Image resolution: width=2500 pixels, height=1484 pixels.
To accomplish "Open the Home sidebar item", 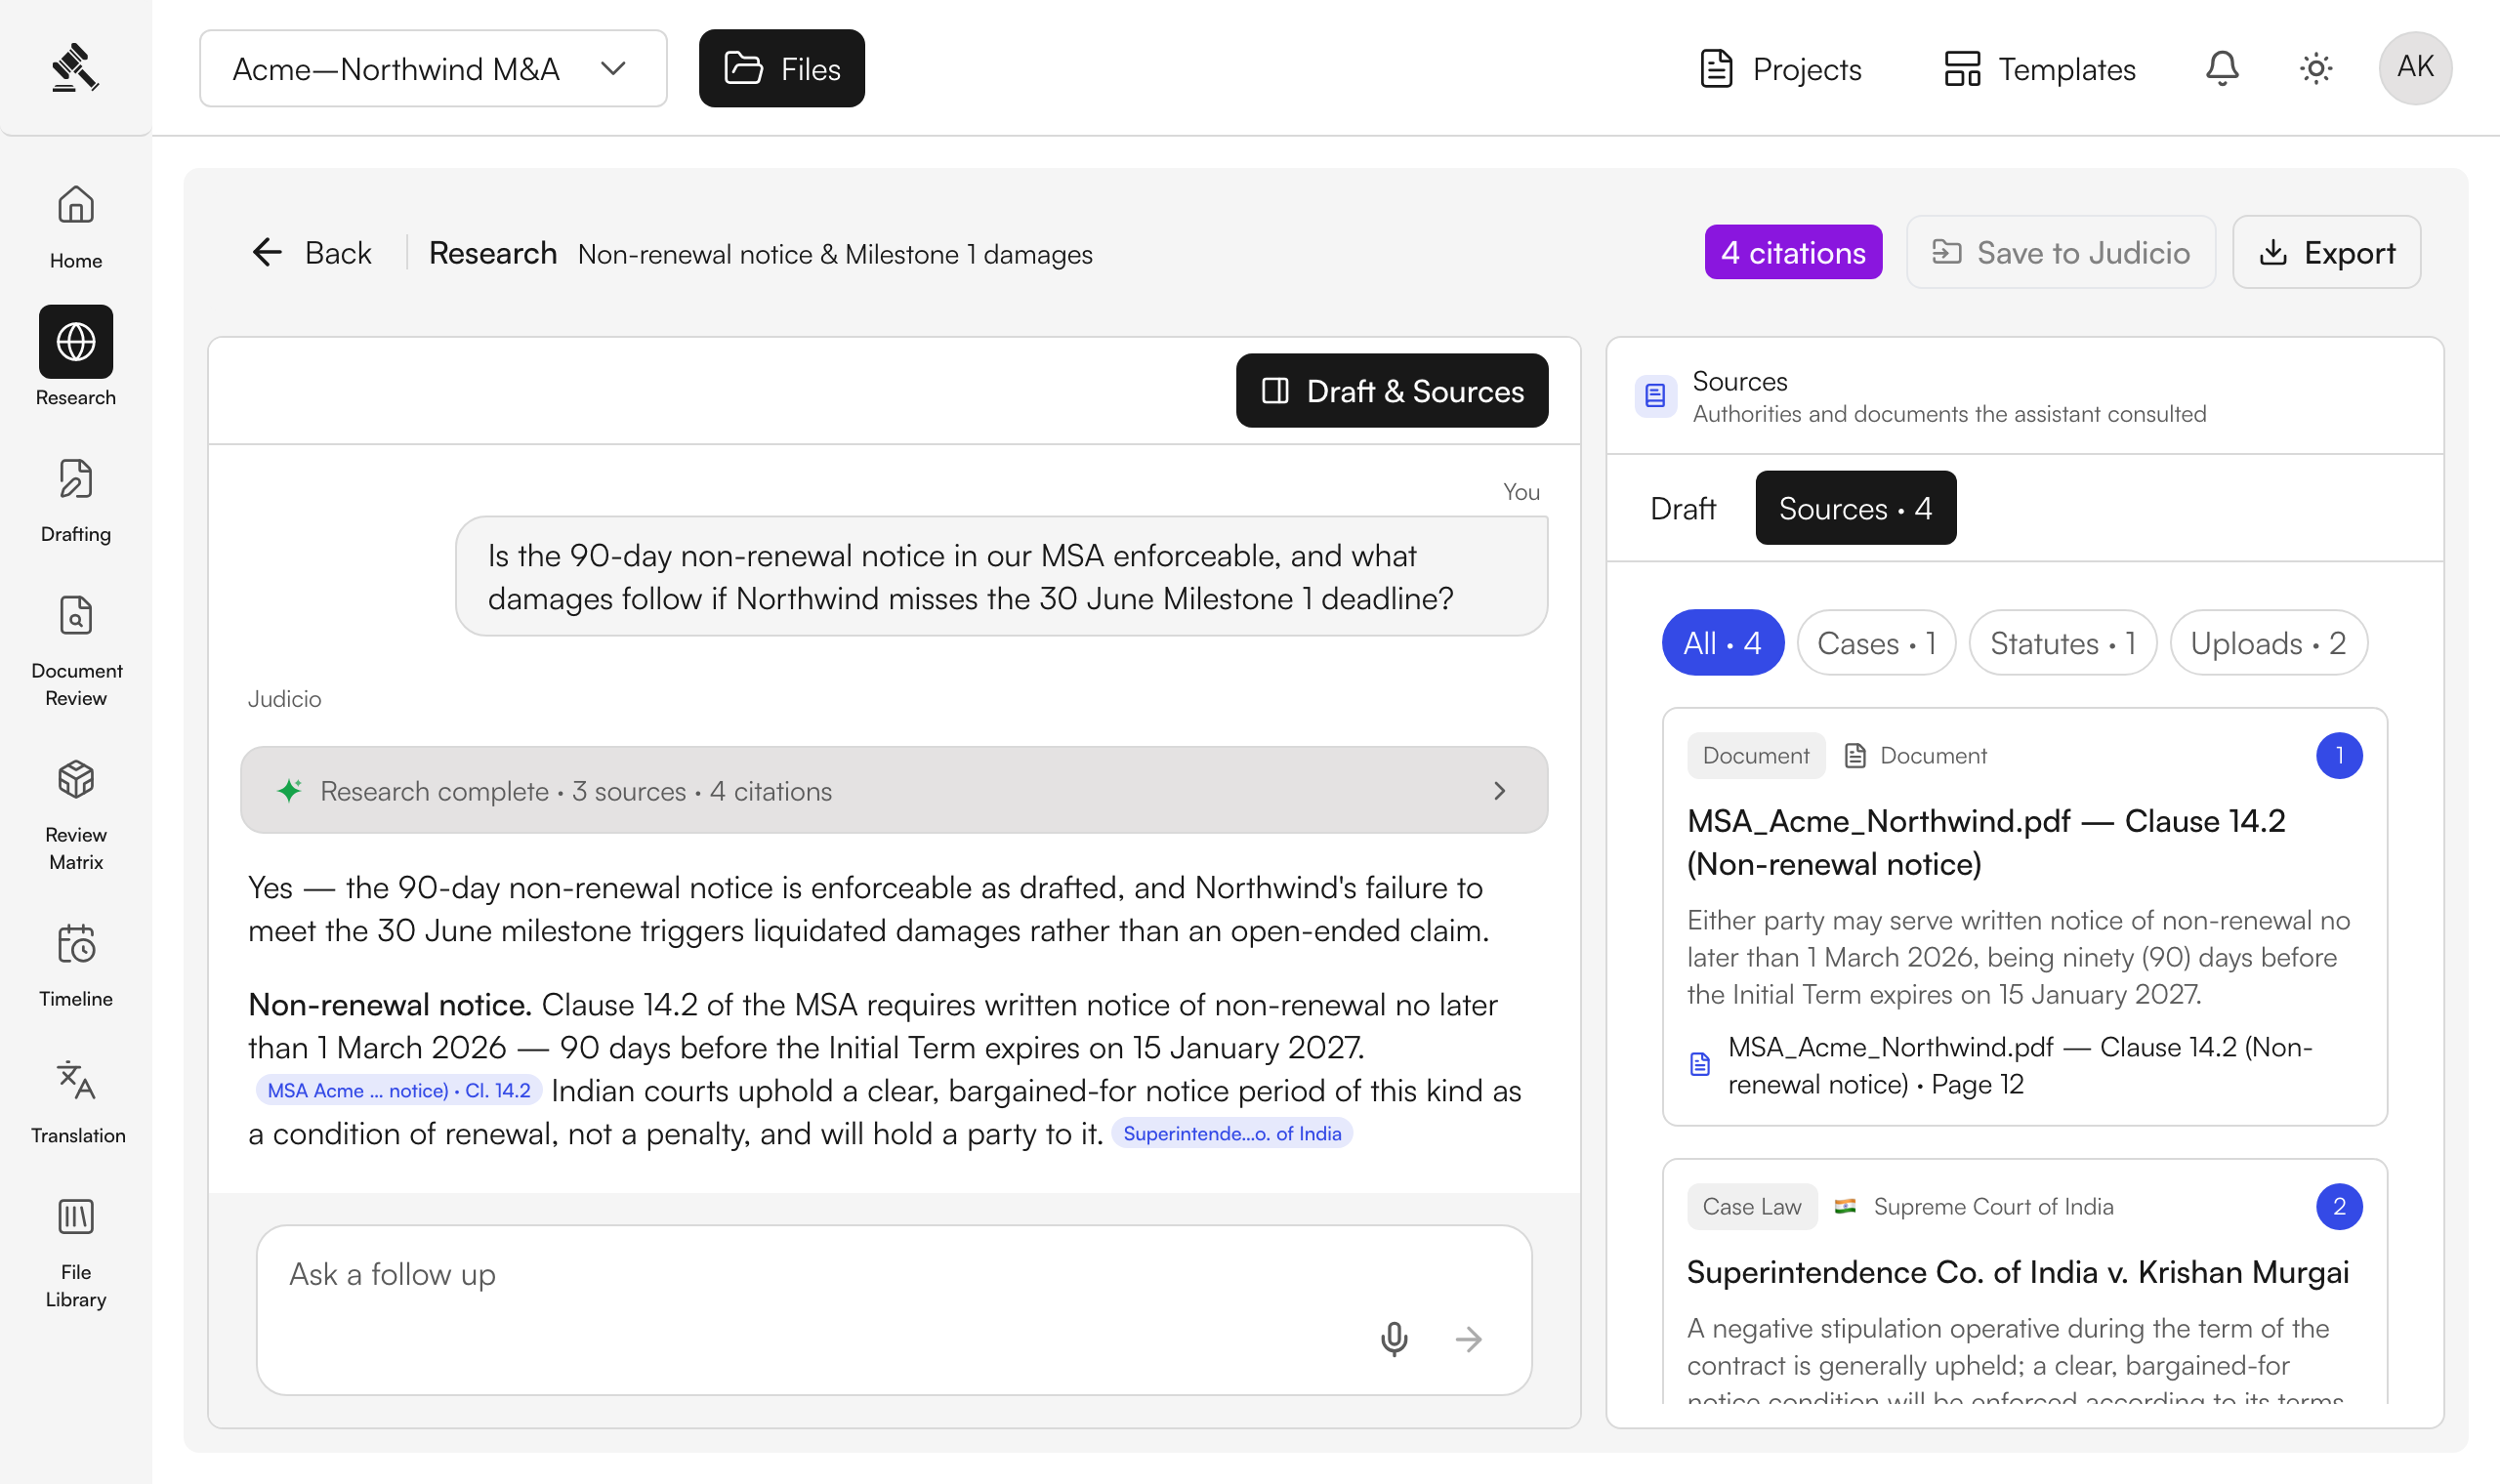I will tap(76, 227).
